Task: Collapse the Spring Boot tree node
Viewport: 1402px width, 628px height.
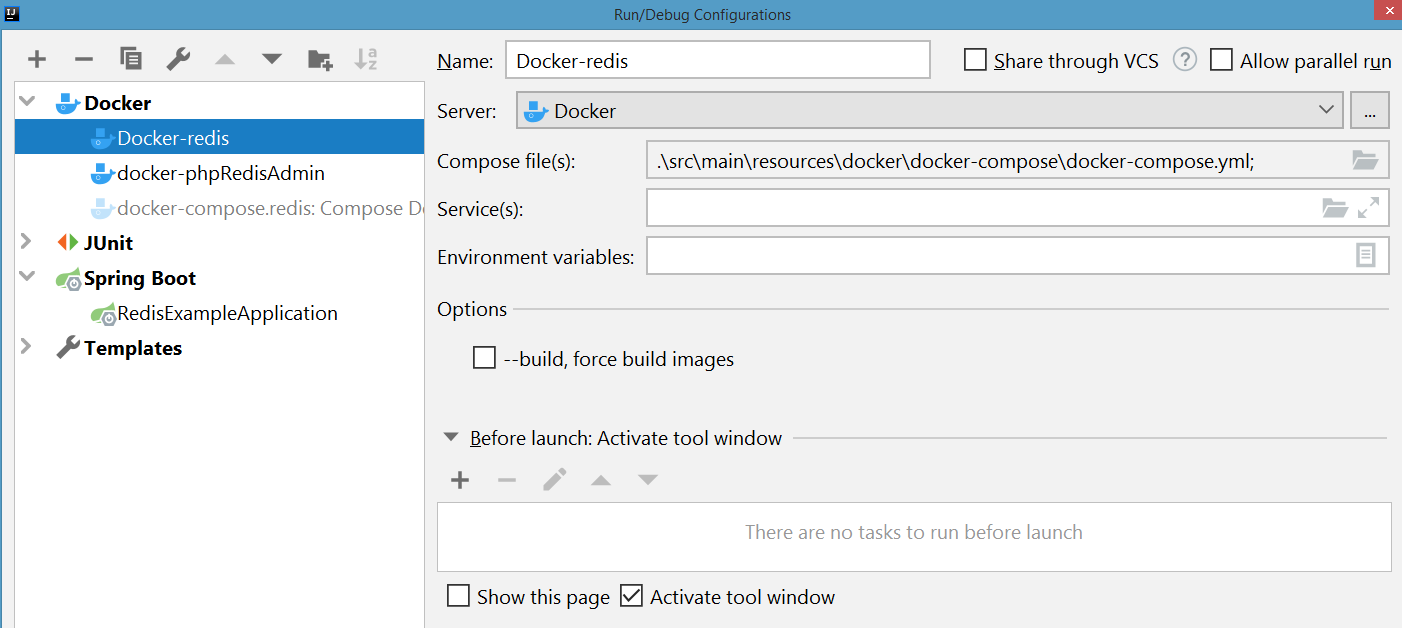Action: [27, 278]
